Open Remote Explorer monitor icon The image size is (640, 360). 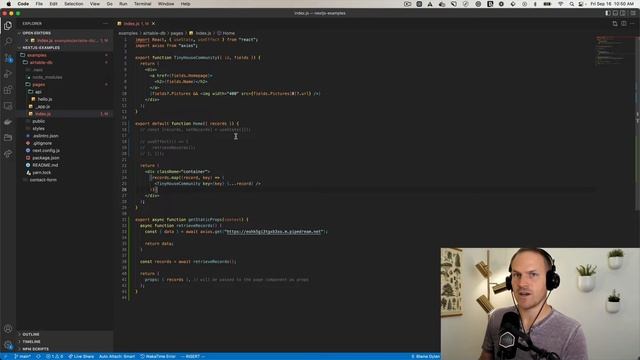click(x=8, y=106)
